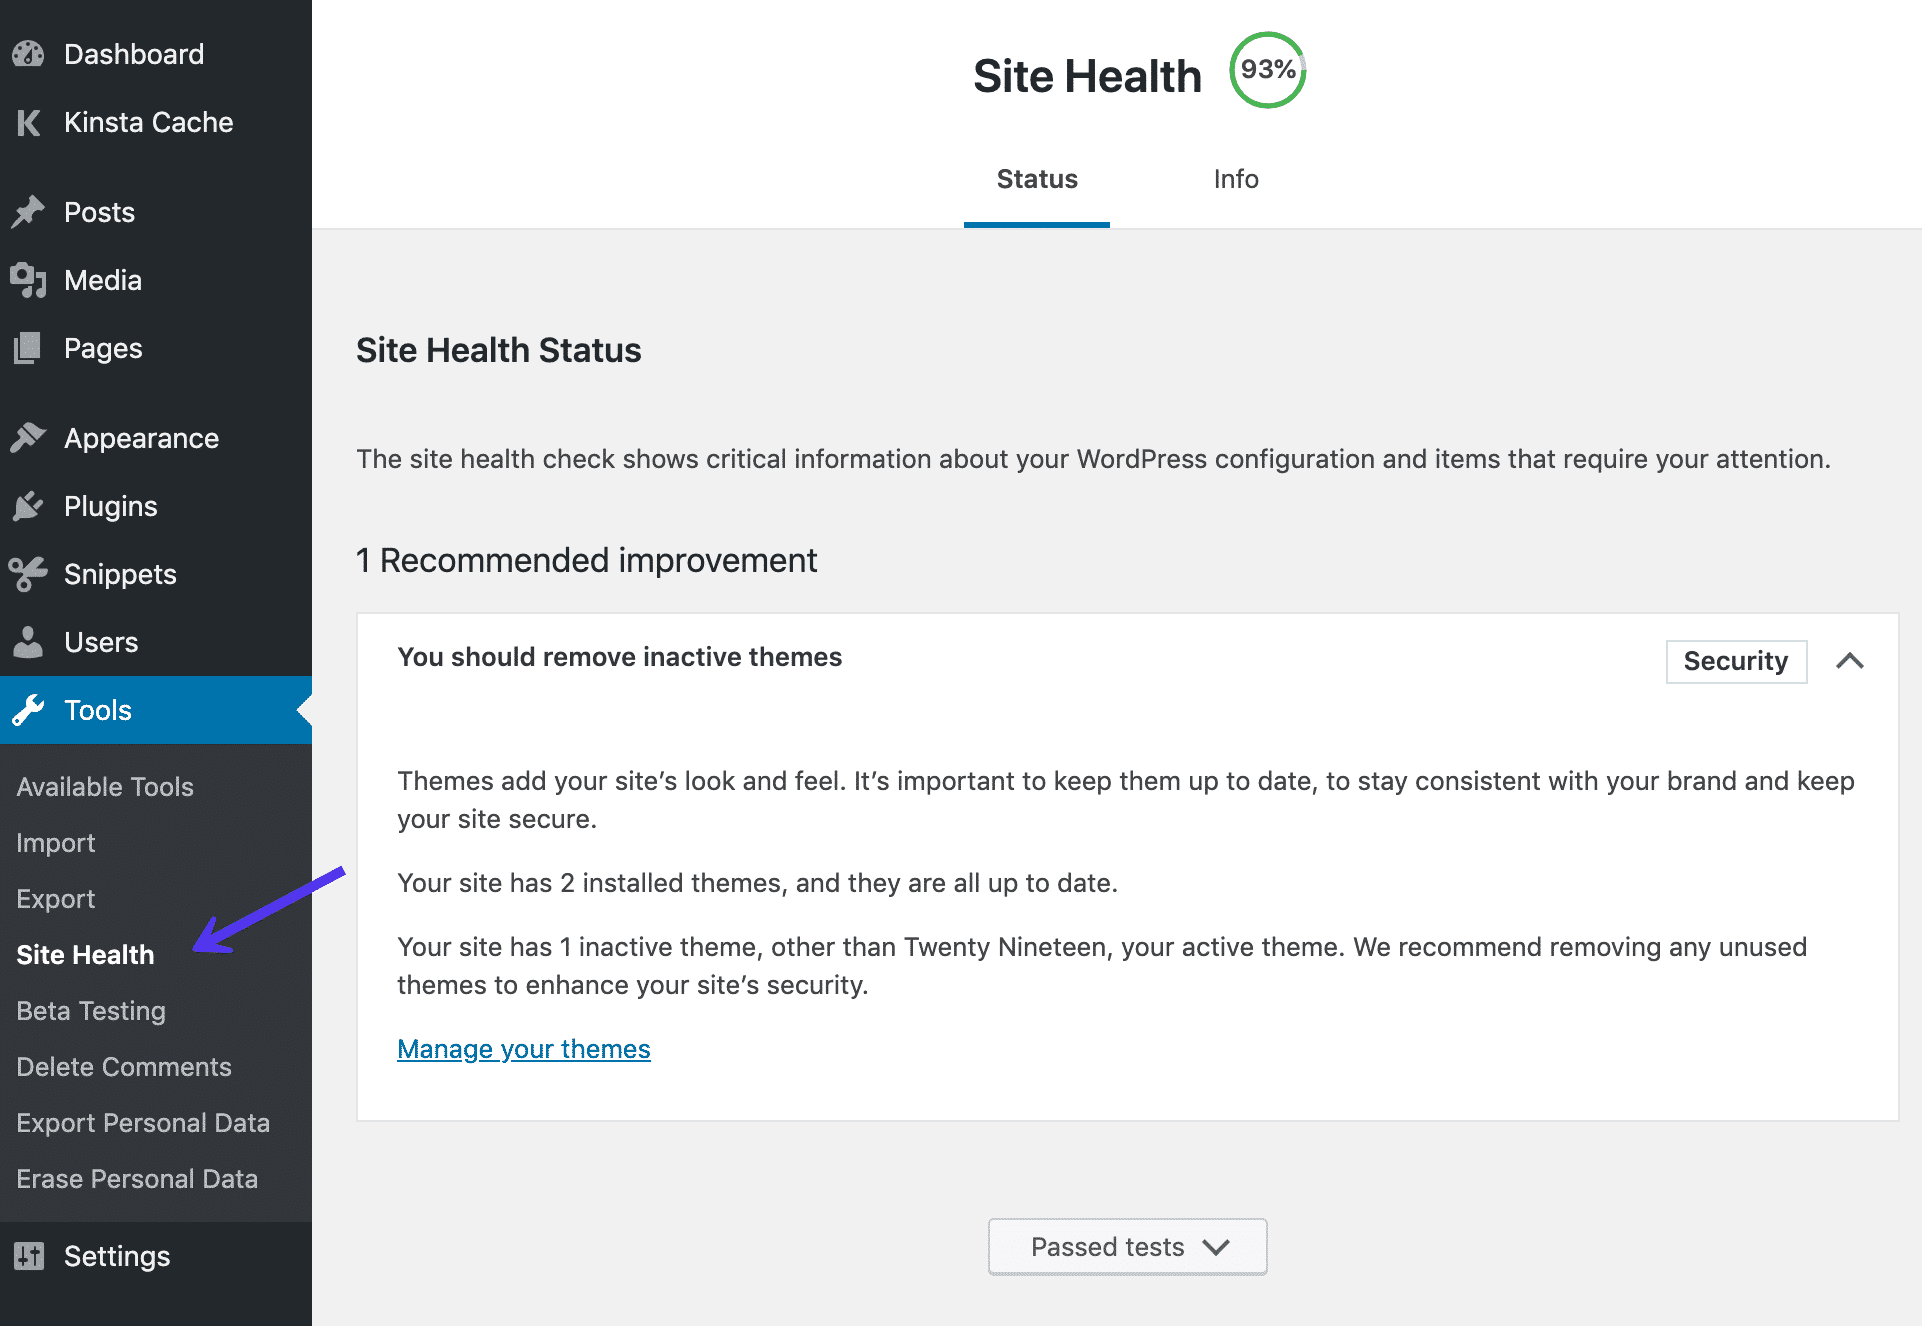Select Beta Testing from Tools submenu
Image resolution: width=1922 pixels, height=1326 pixels.
coord(91,1011)
